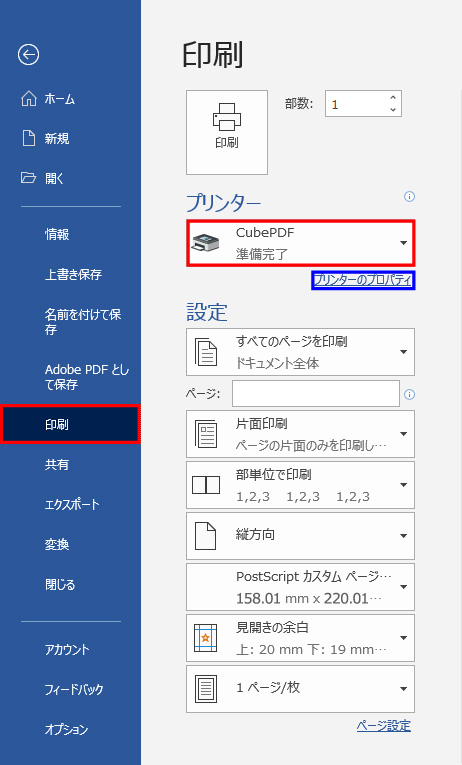Decrease the copies count with the down arrow
This screenshot has height=765, width=462.
click(x=393, y=110)
